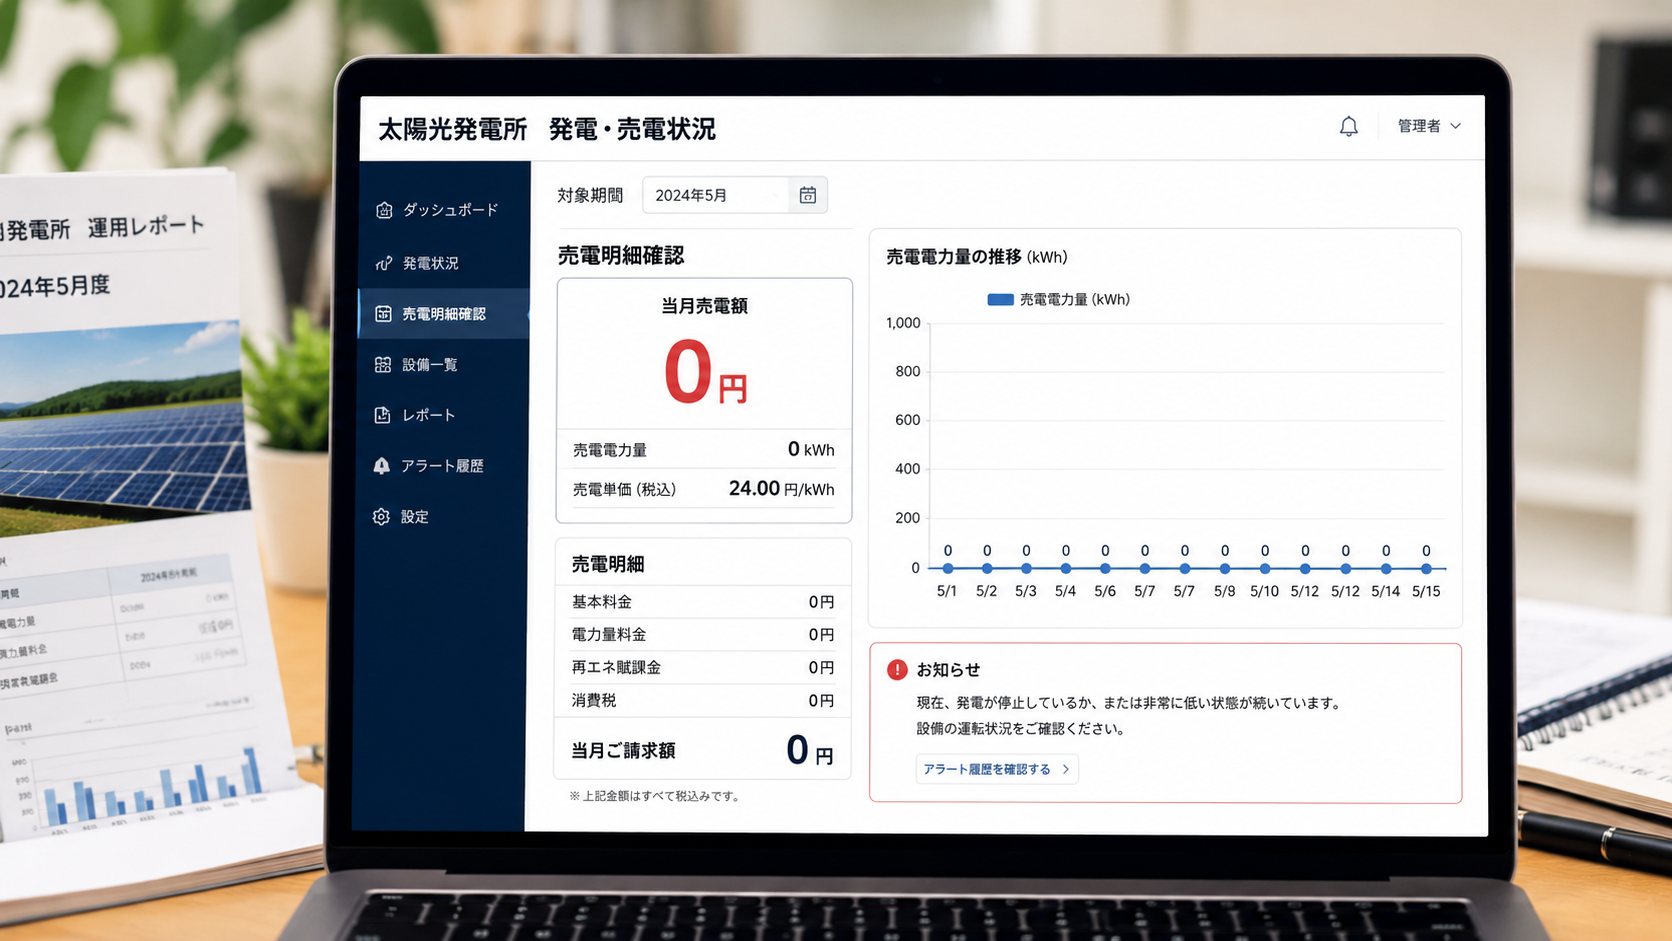
Task: Click the red warning icon beside お知らせ
Action: pos(897,670)
